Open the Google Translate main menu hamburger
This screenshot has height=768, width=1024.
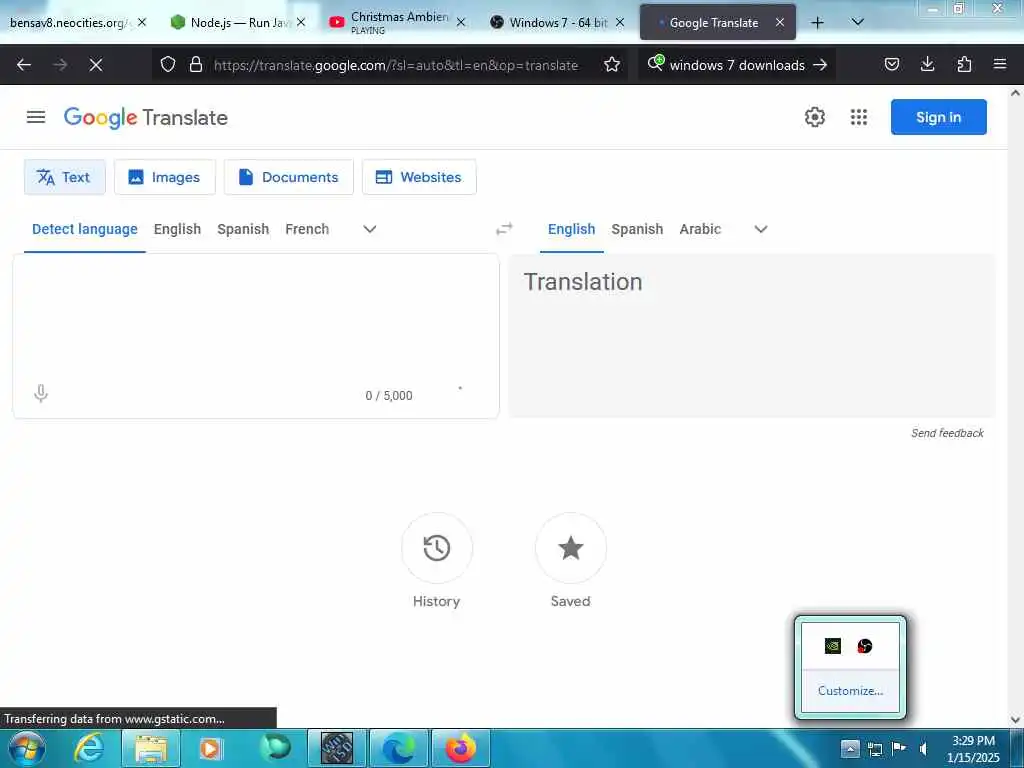coord(36,117)
